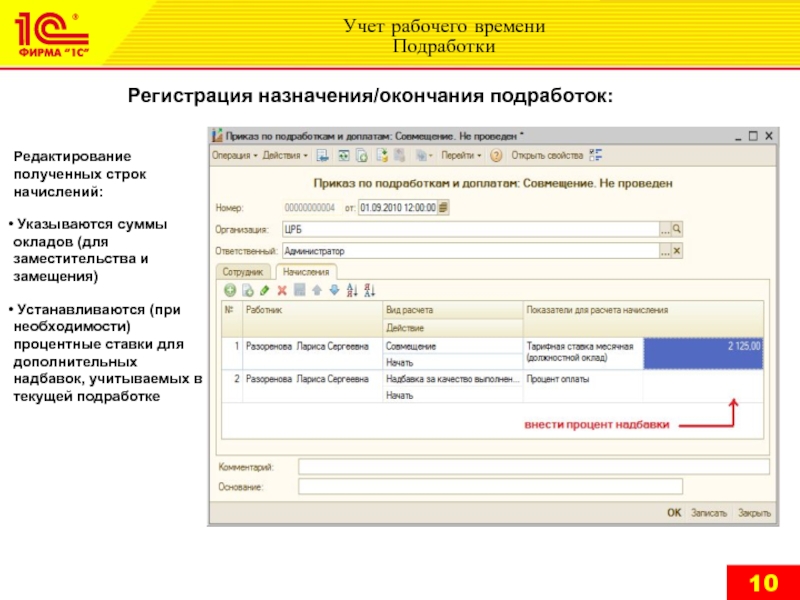Open the Операция dropdown menu
The image size is (800, 600).
click(235, 156)
